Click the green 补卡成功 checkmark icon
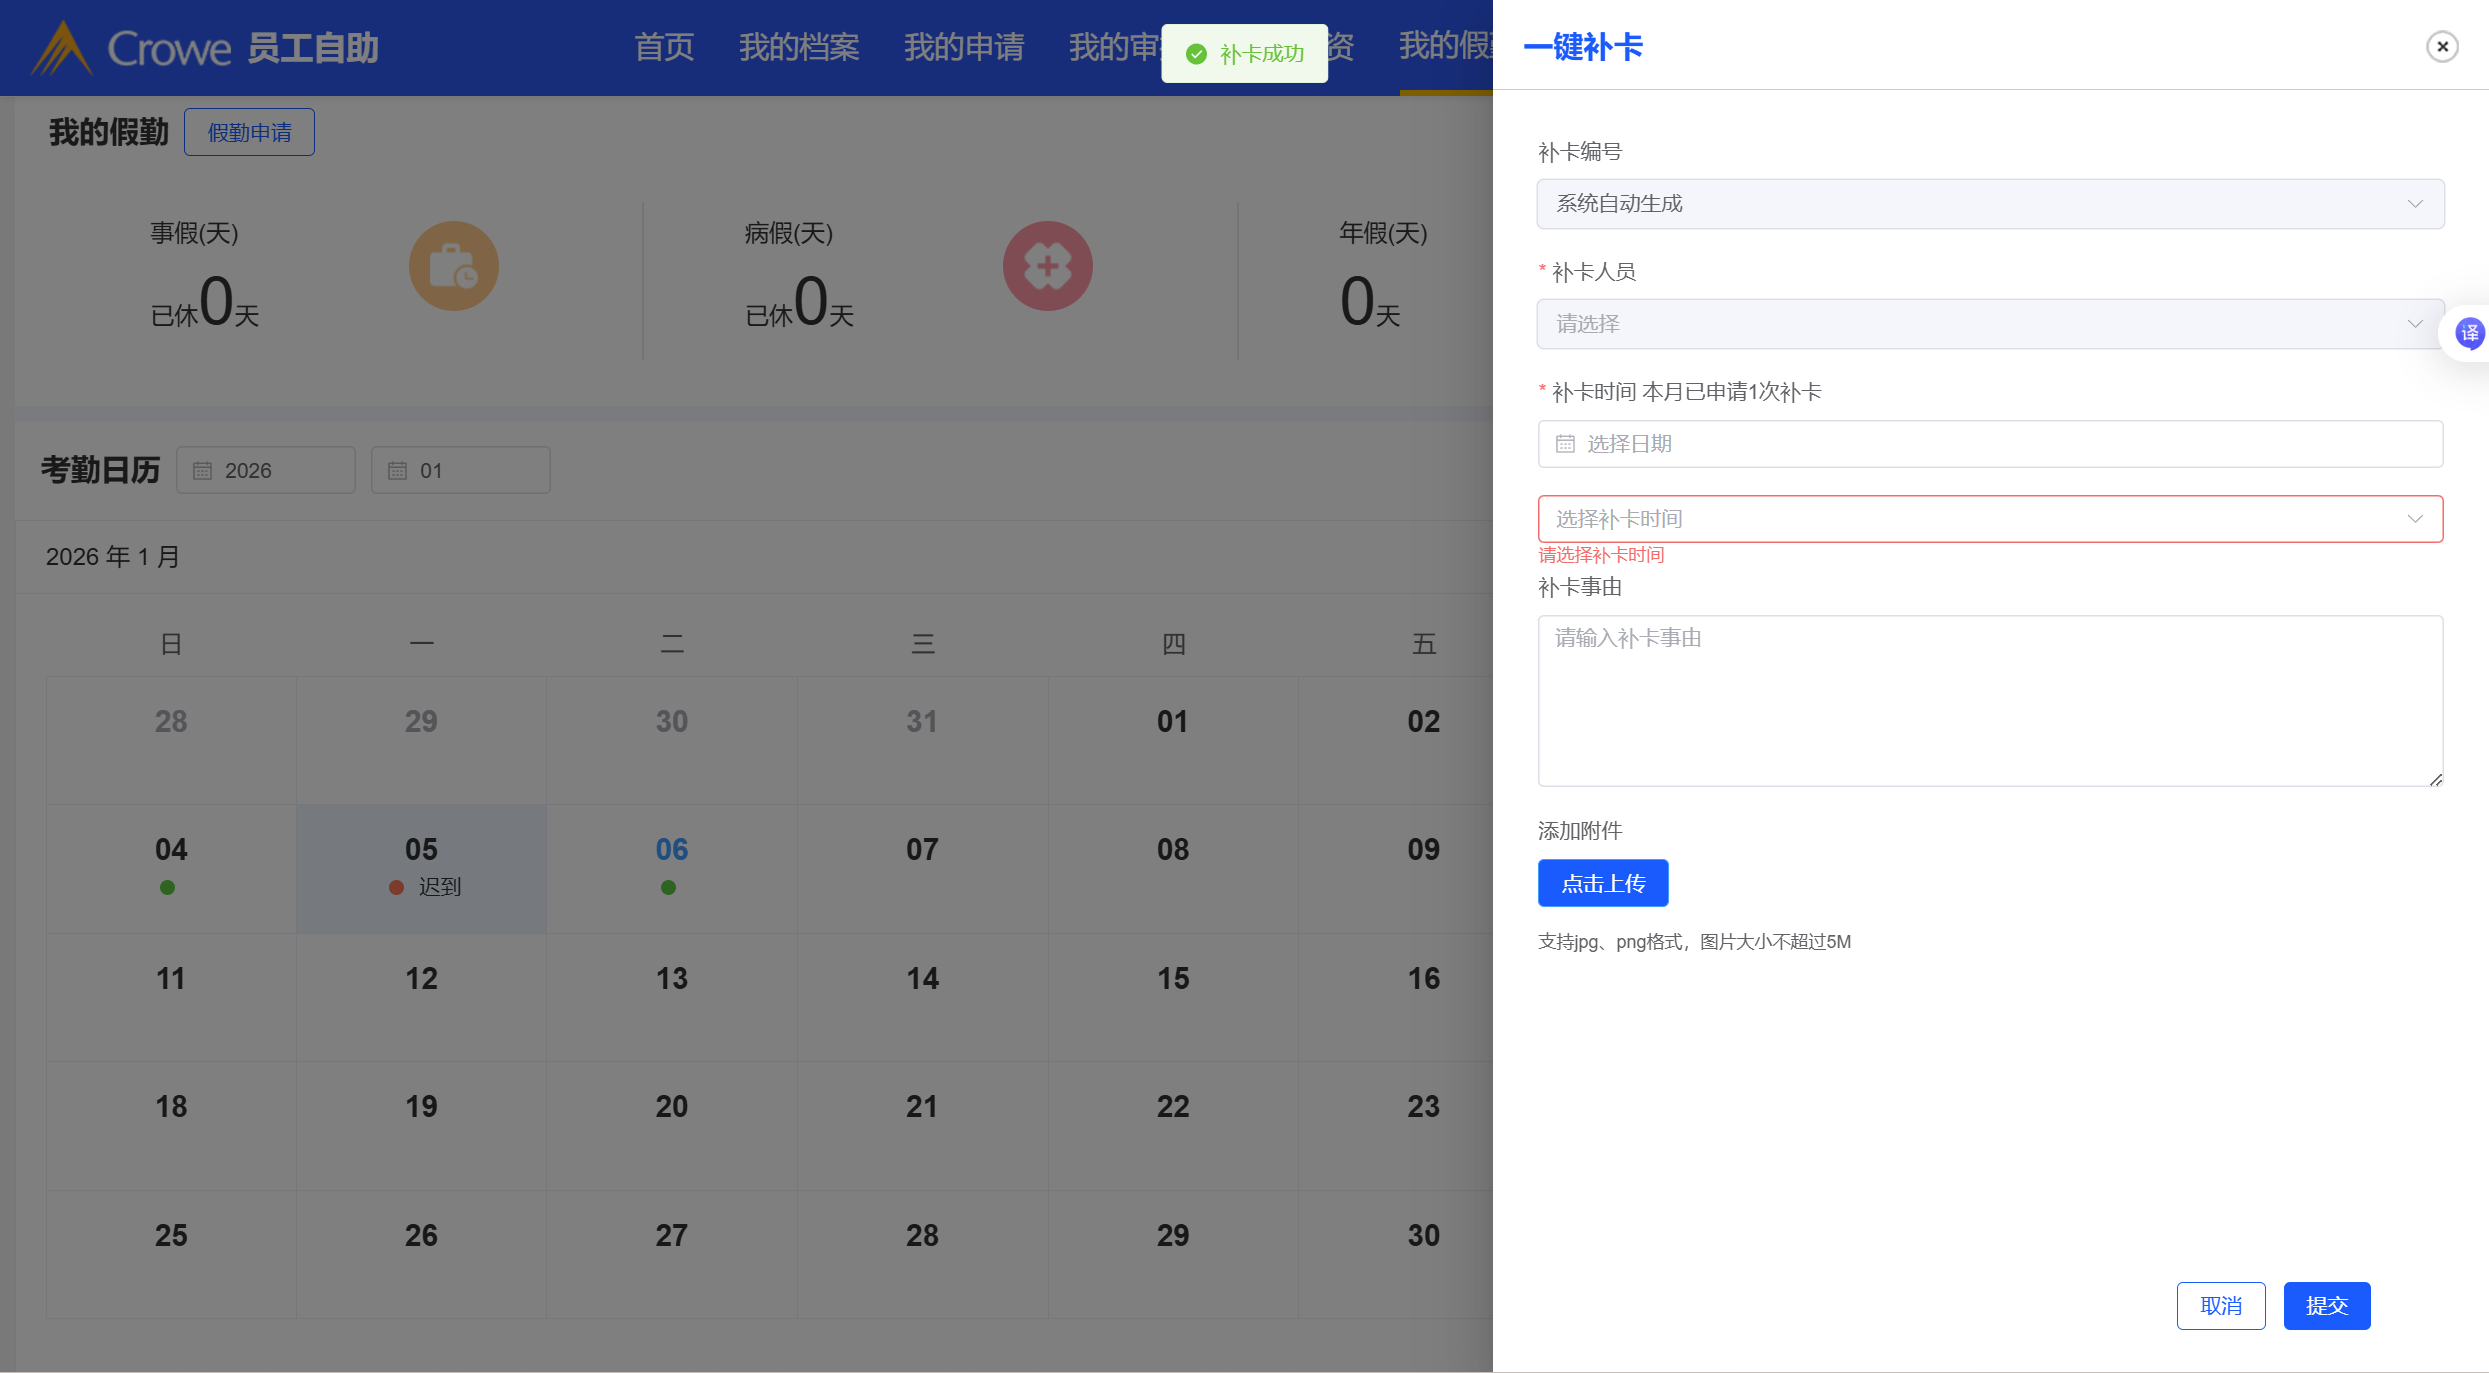2489x1373 pixels. click(1196, 54)
